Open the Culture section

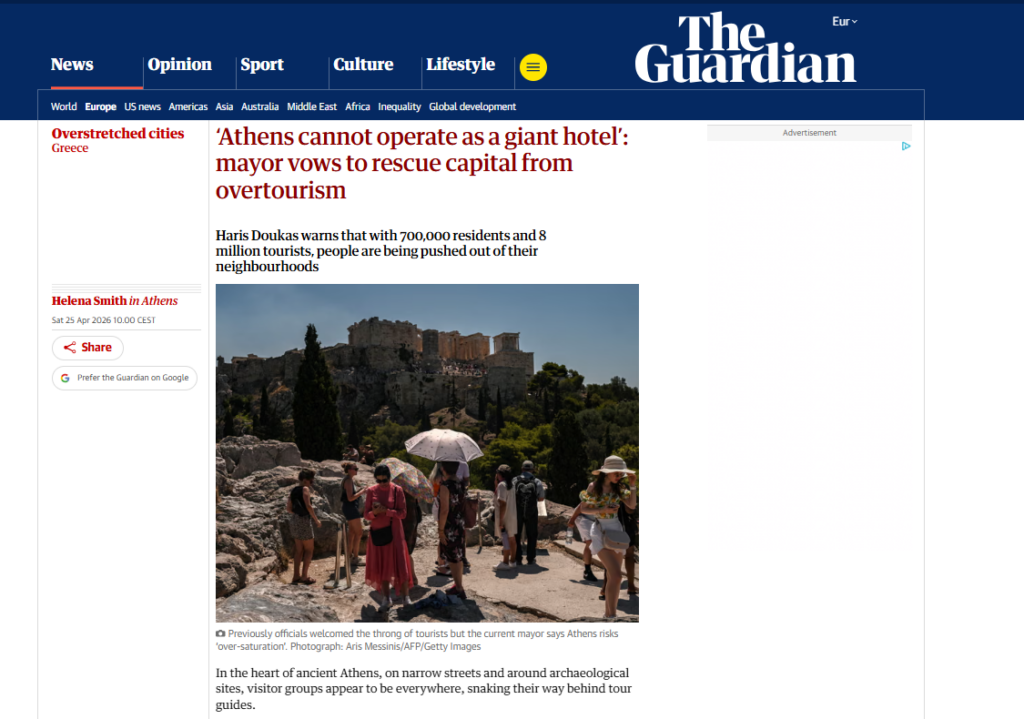(363, 65)
